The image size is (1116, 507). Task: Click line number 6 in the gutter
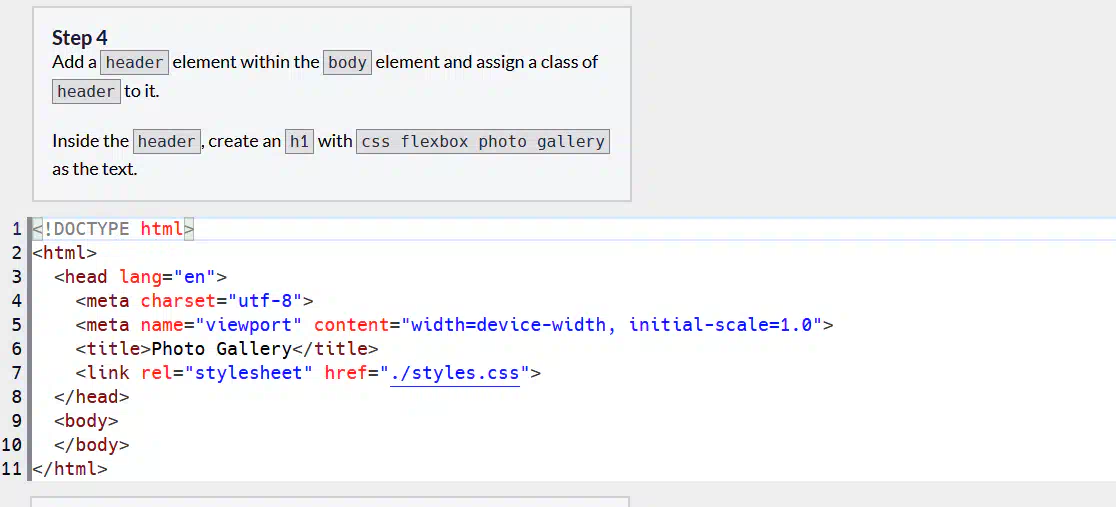16,349
